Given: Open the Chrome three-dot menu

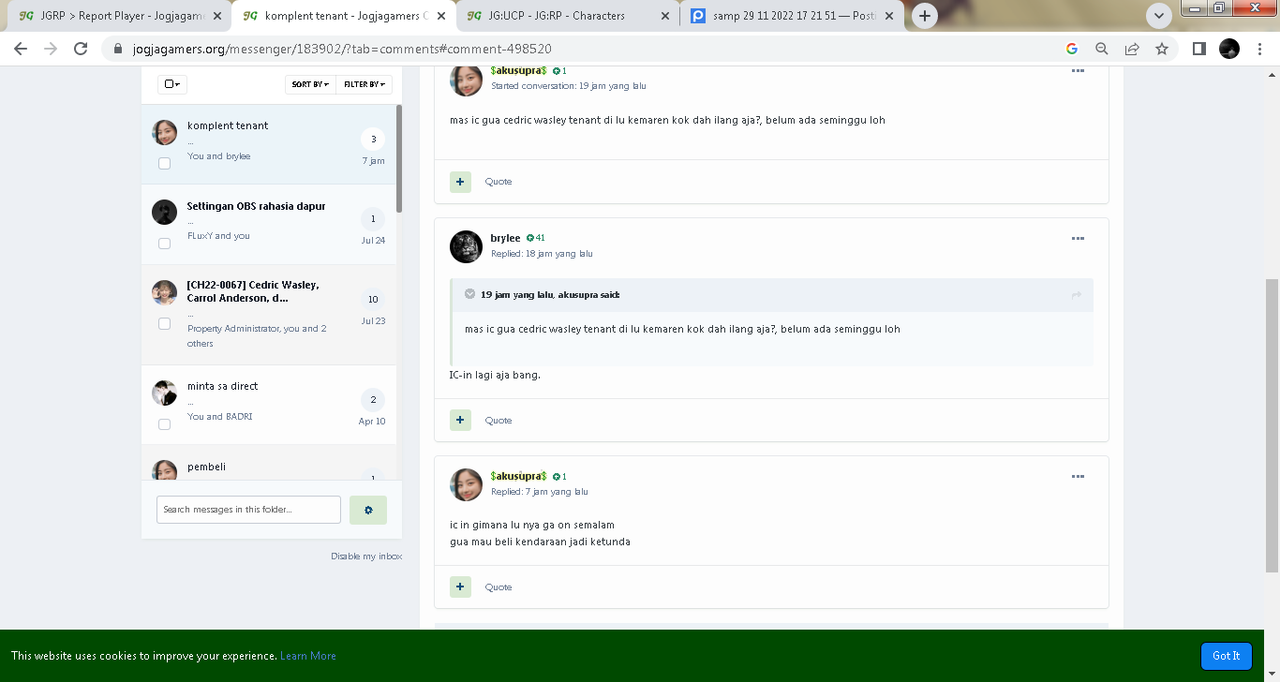Looking at the screenshot, I should (x=1260, y=48).
